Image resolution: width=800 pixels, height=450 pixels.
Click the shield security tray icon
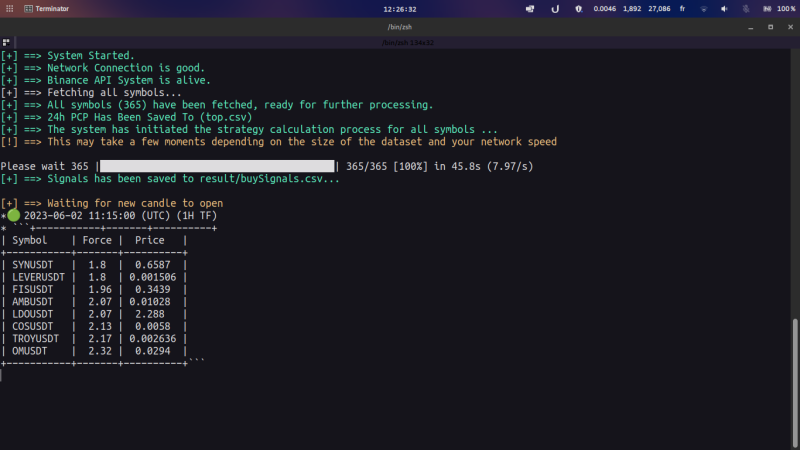coord(578,8)
